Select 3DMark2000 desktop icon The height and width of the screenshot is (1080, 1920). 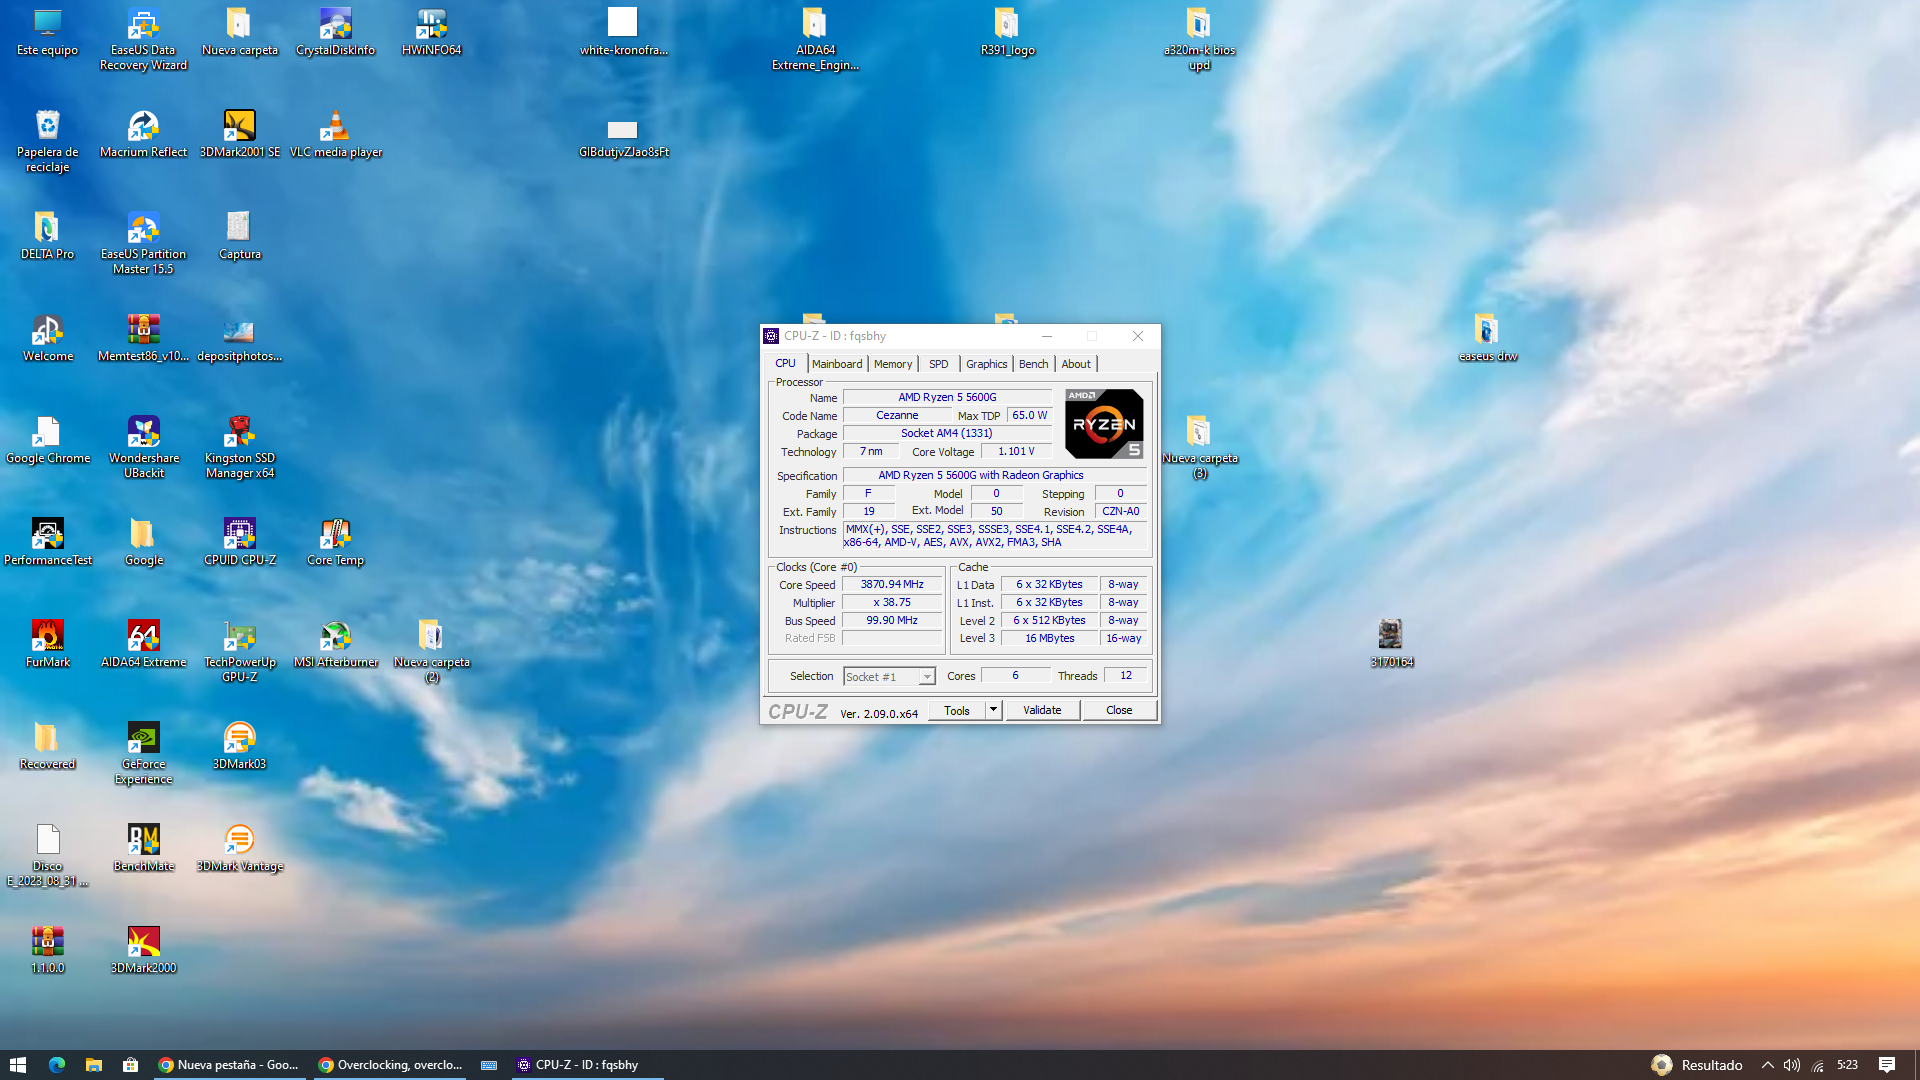tap(143, 950)
